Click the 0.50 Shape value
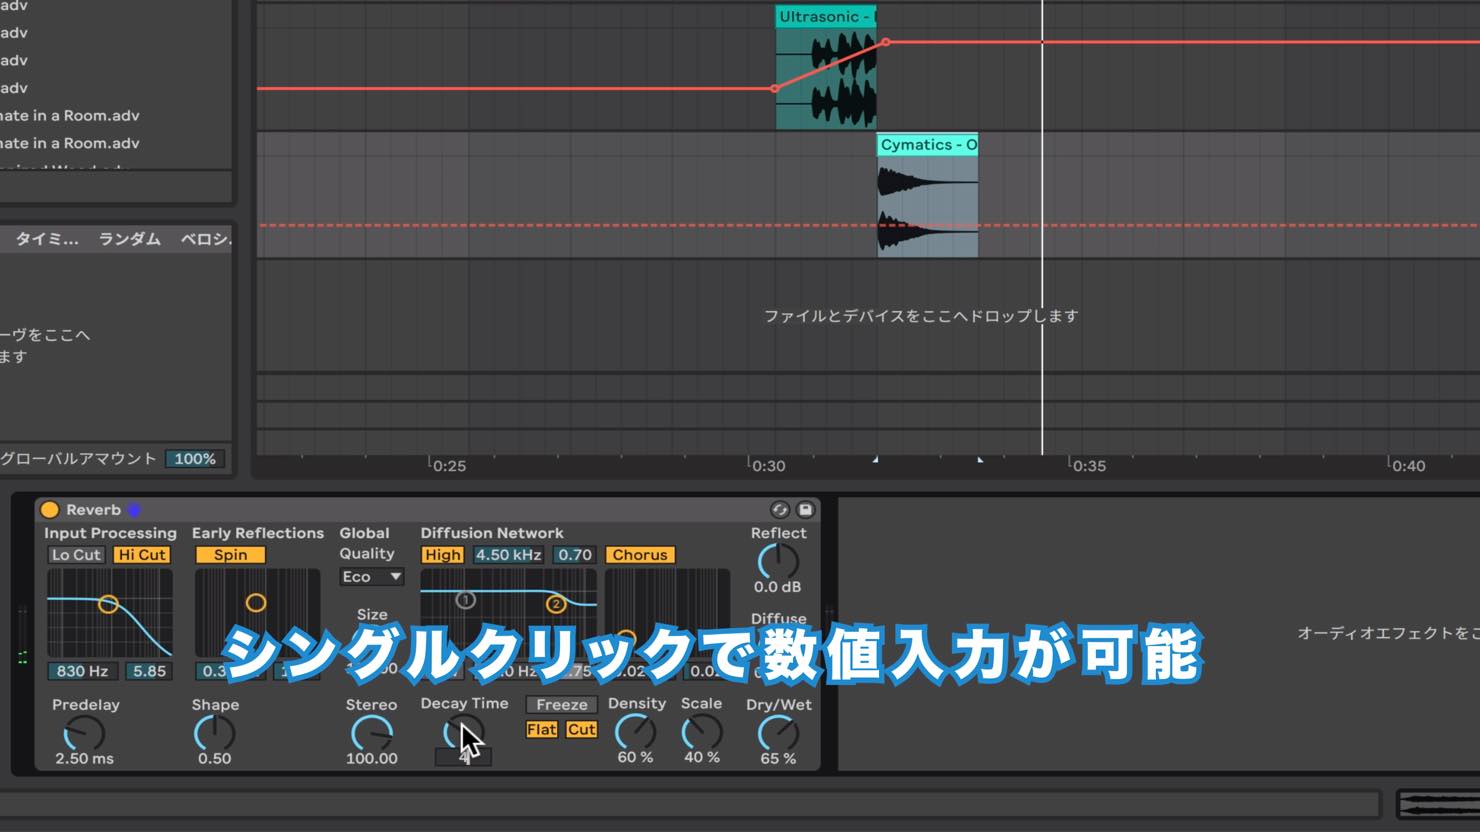1480x832 pixels. point(214,759)
